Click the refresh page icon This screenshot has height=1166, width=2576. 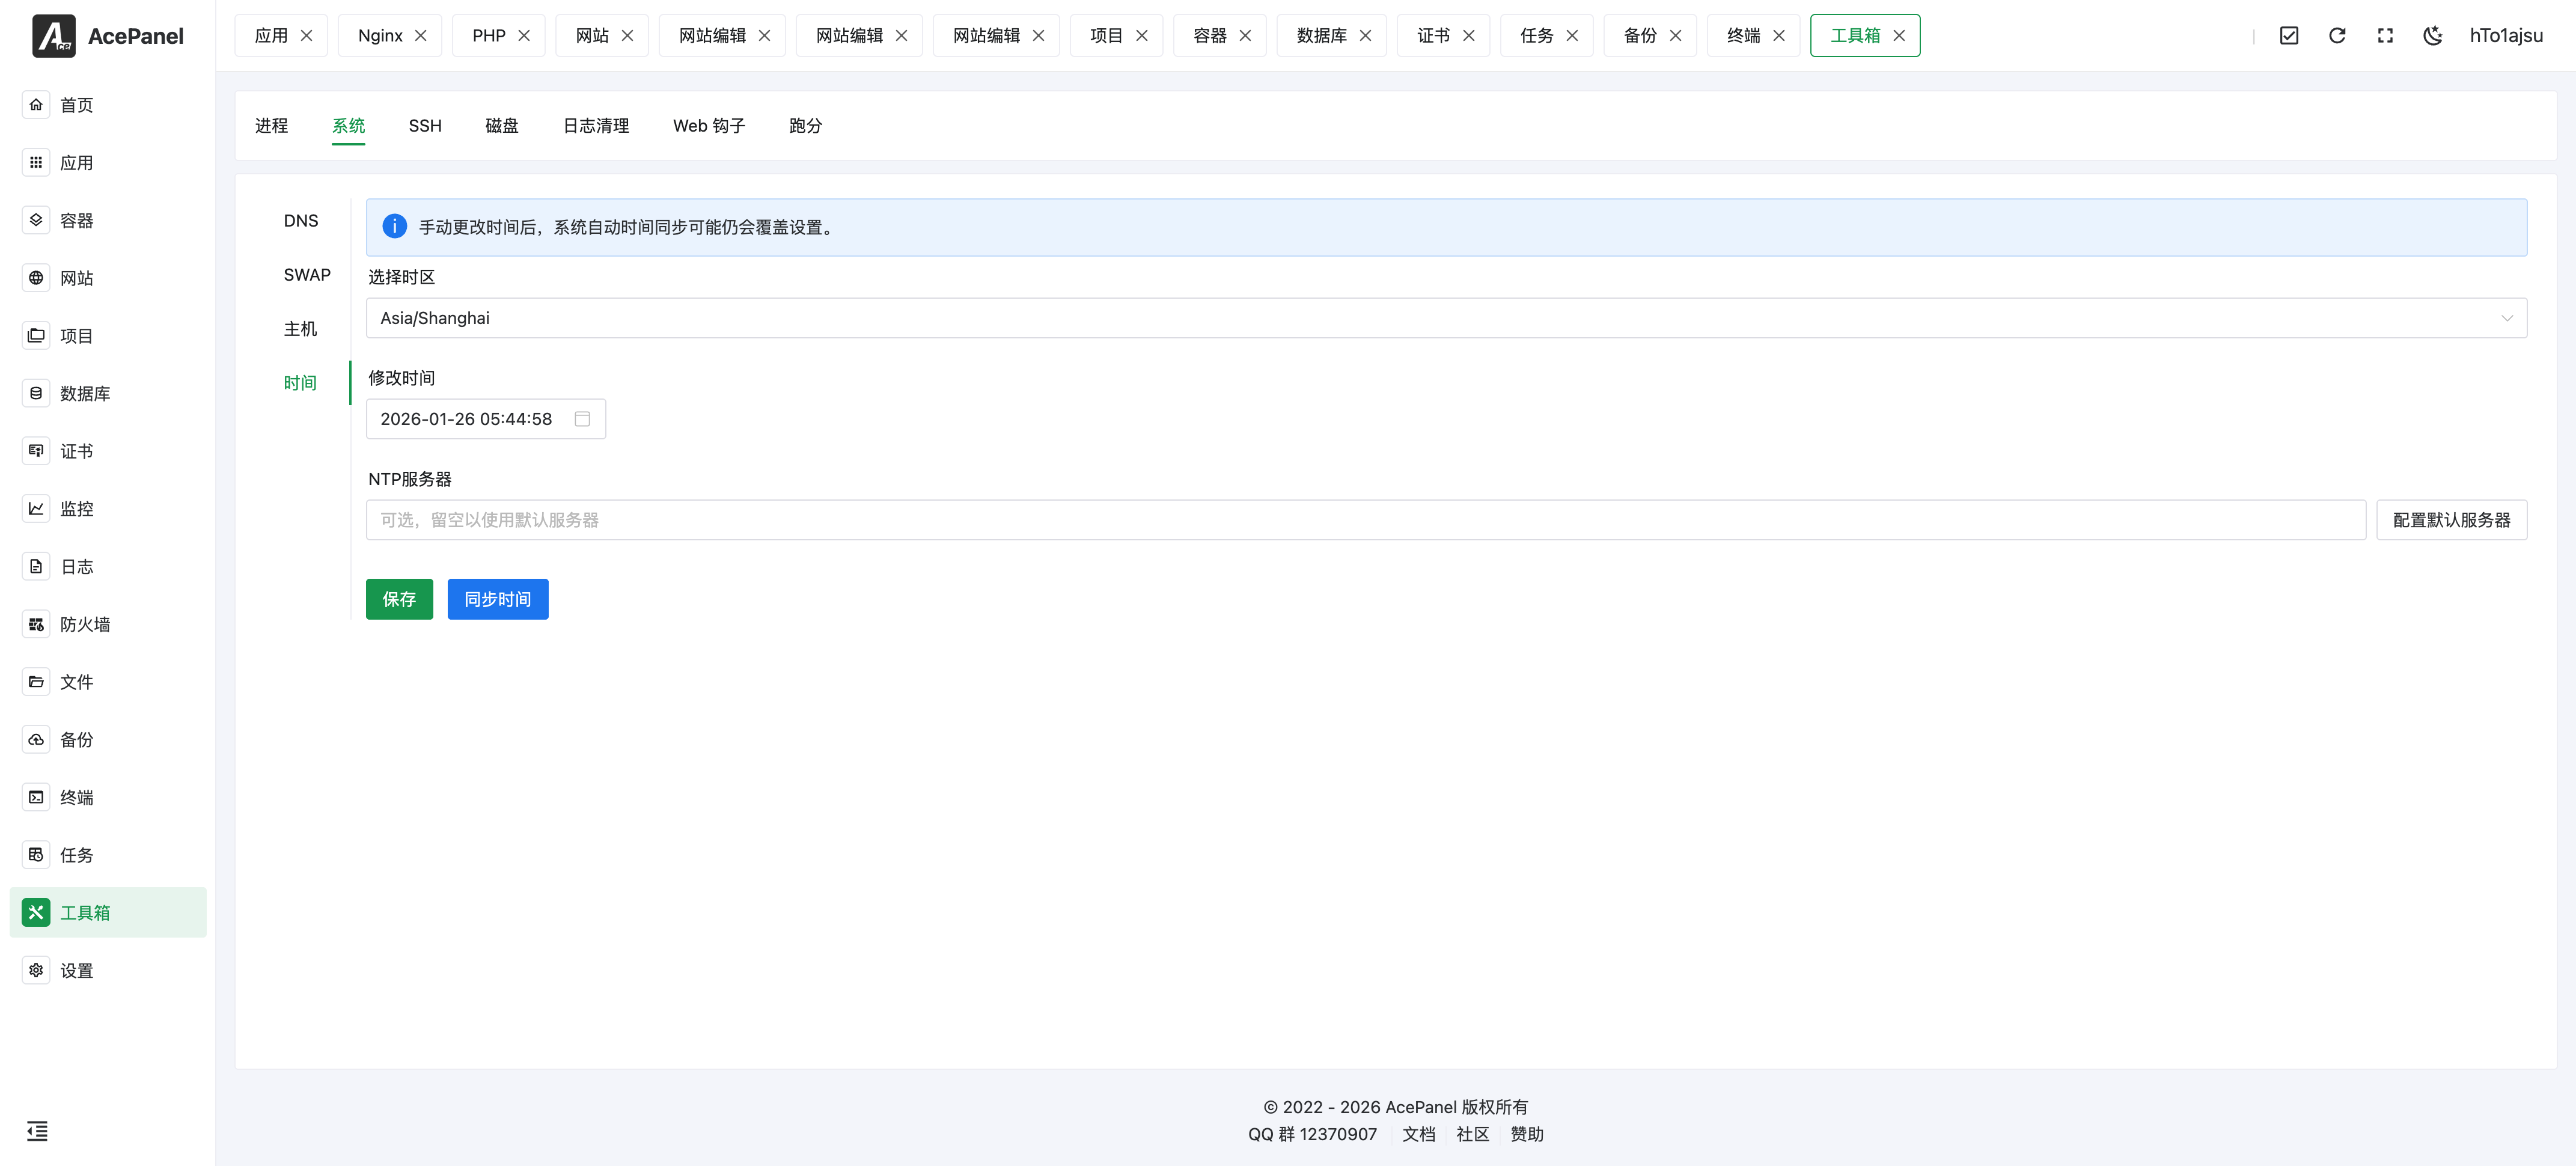coord(2337,36)
